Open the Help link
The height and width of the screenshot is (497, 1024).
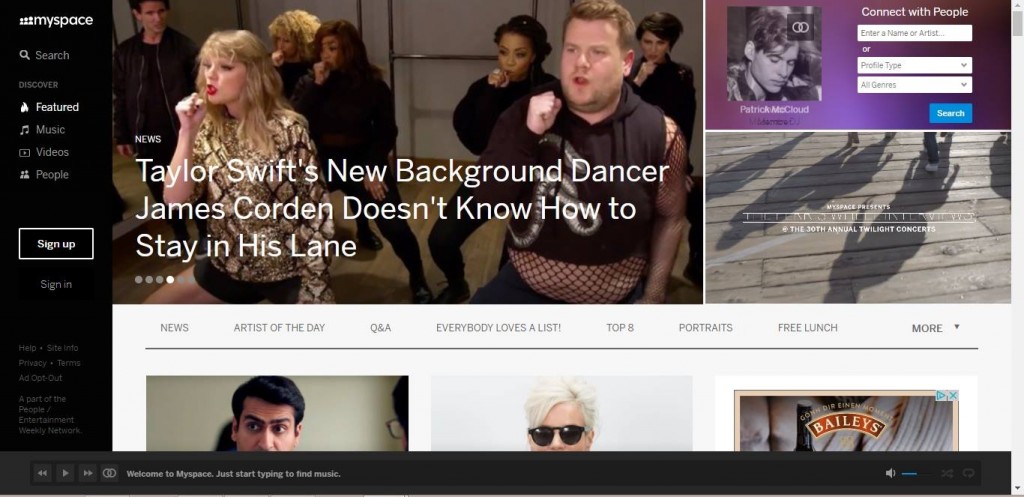(x=27, y=348)
